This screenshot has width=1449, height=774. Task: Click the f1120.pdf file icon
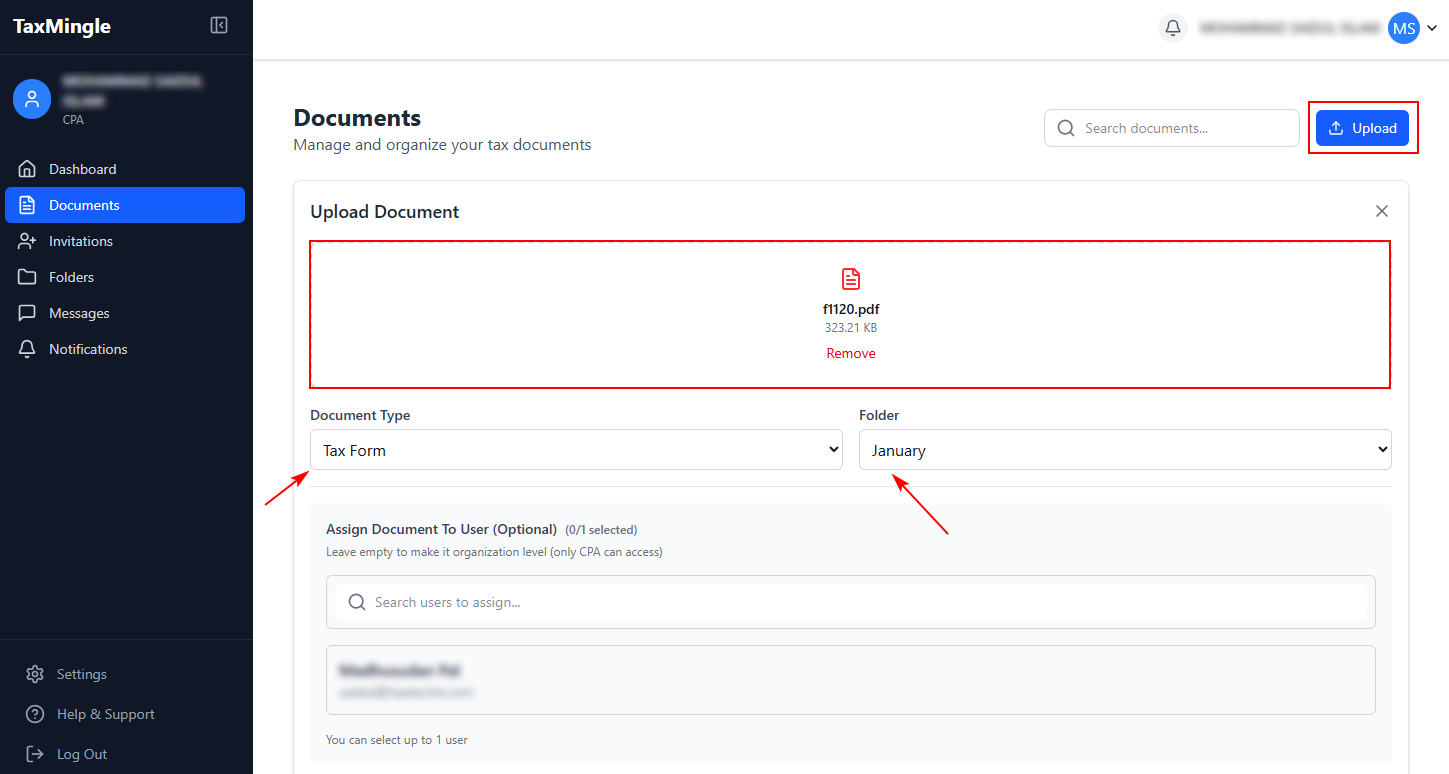851,279
